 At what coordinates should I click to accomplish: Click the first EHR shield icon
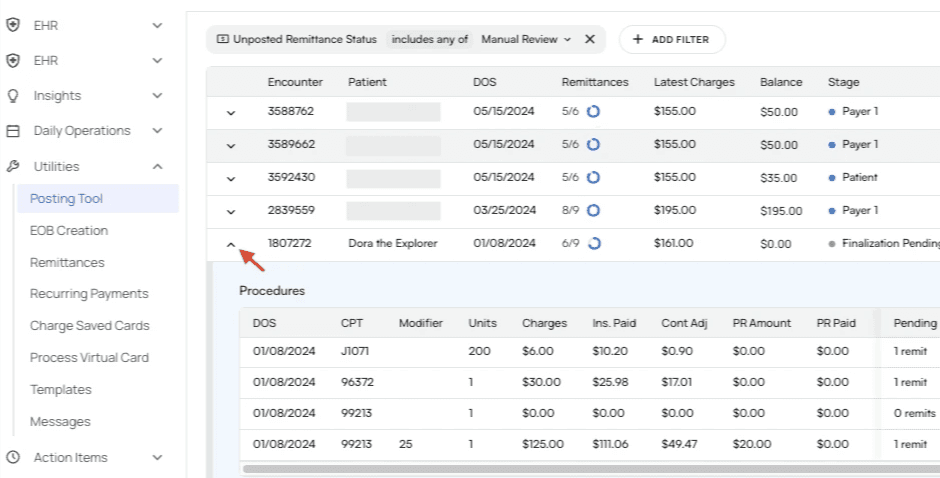coord(13,25)
